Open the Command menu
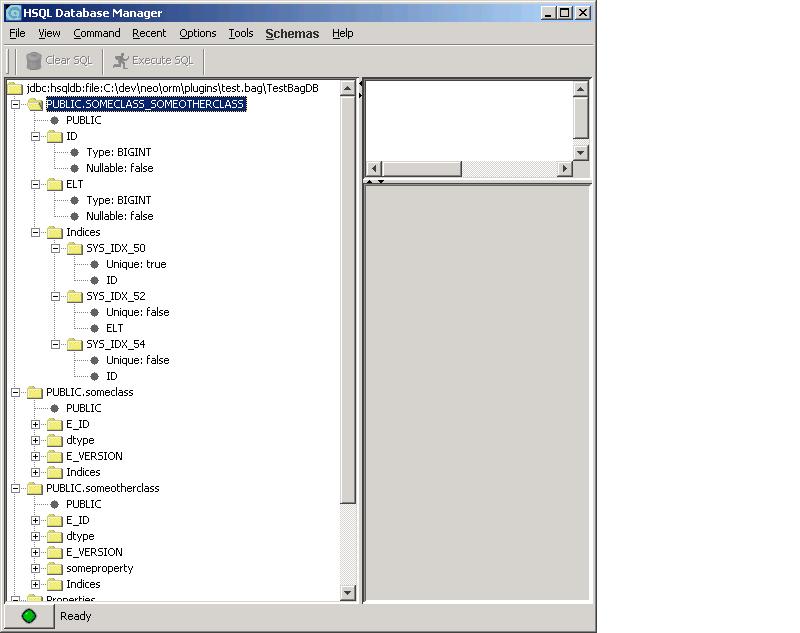Viewport: 800px width, 633px height. coord(97,33)
